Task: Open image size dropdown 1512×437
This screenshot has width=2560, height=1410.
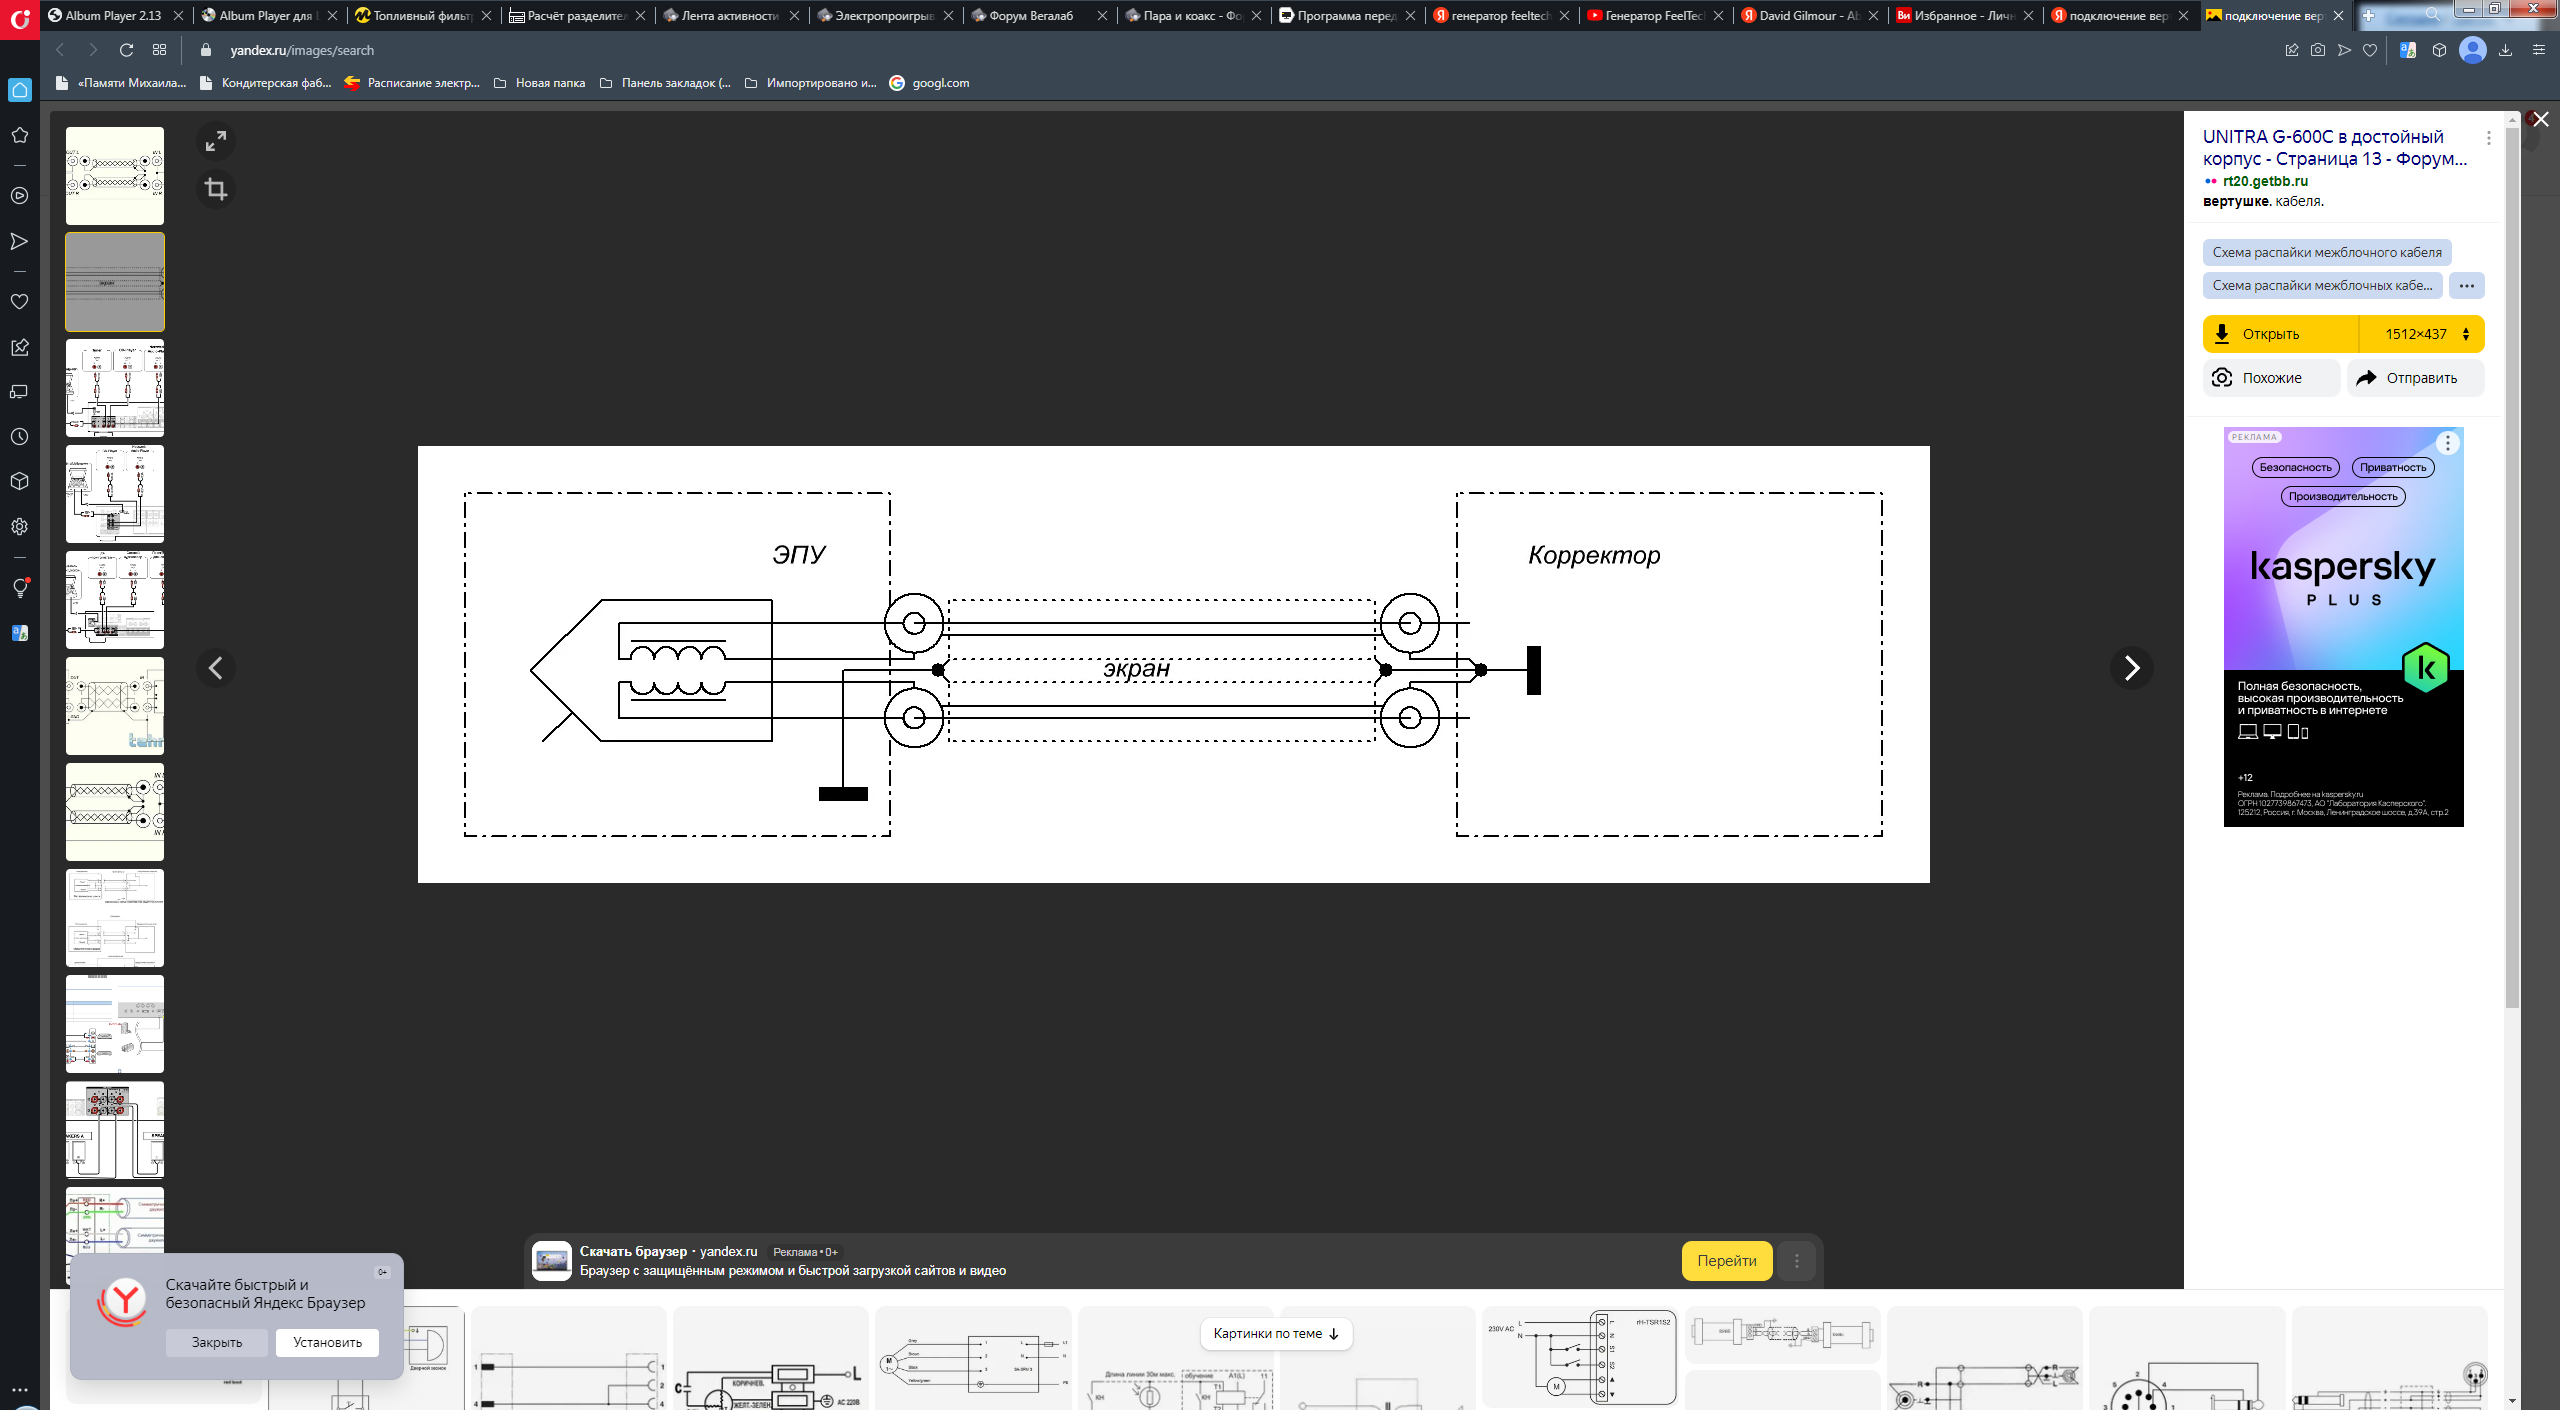Action: (2422, 334)
